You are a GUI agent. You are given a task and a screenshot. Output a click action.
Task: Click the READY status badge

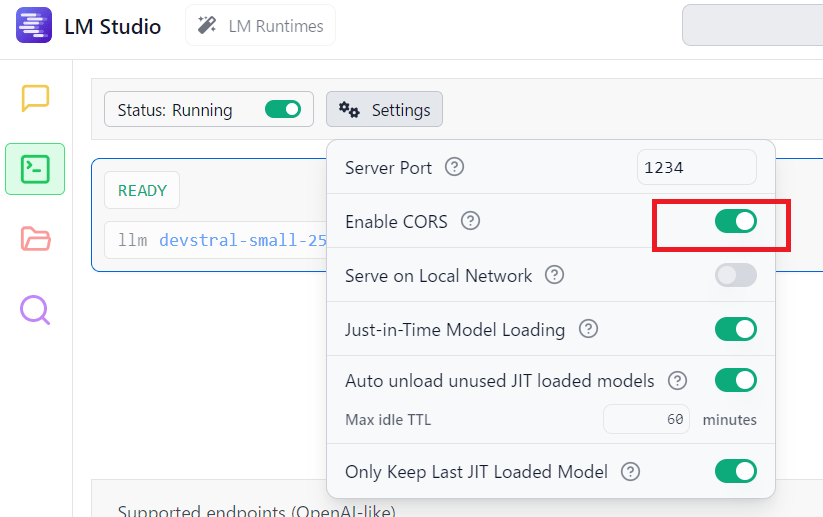142,190
